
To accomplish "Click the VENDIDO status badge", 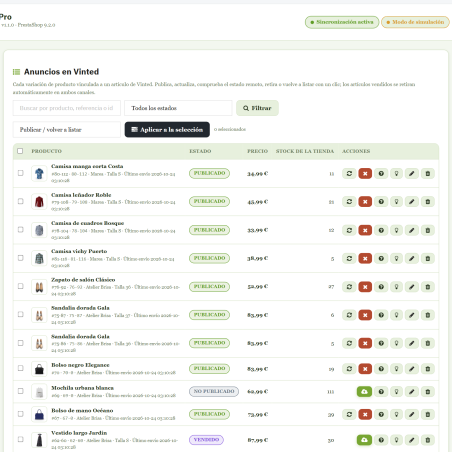I will point(206,440).
